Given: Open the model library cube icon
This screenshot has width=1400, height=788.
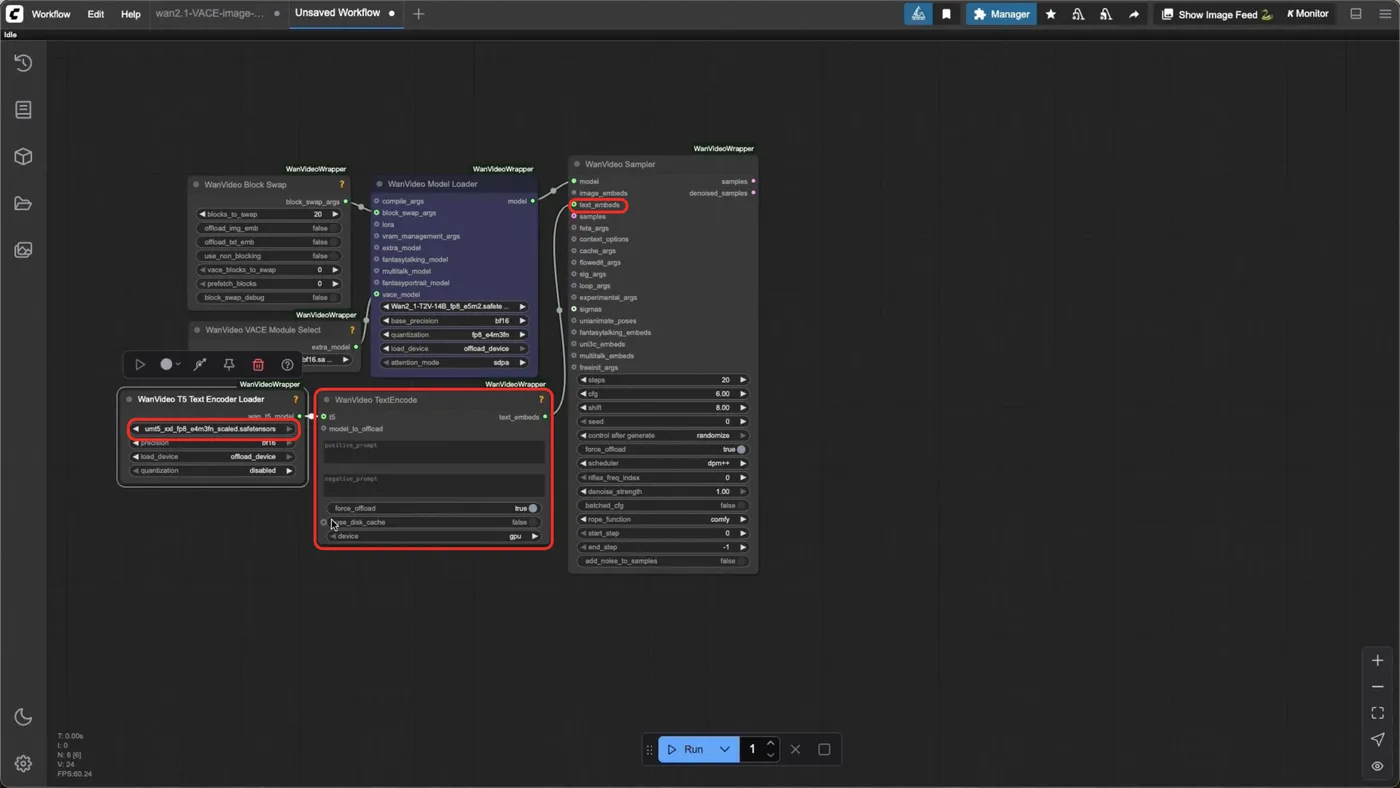Looking at the screenshot, I should pos(23,157).
